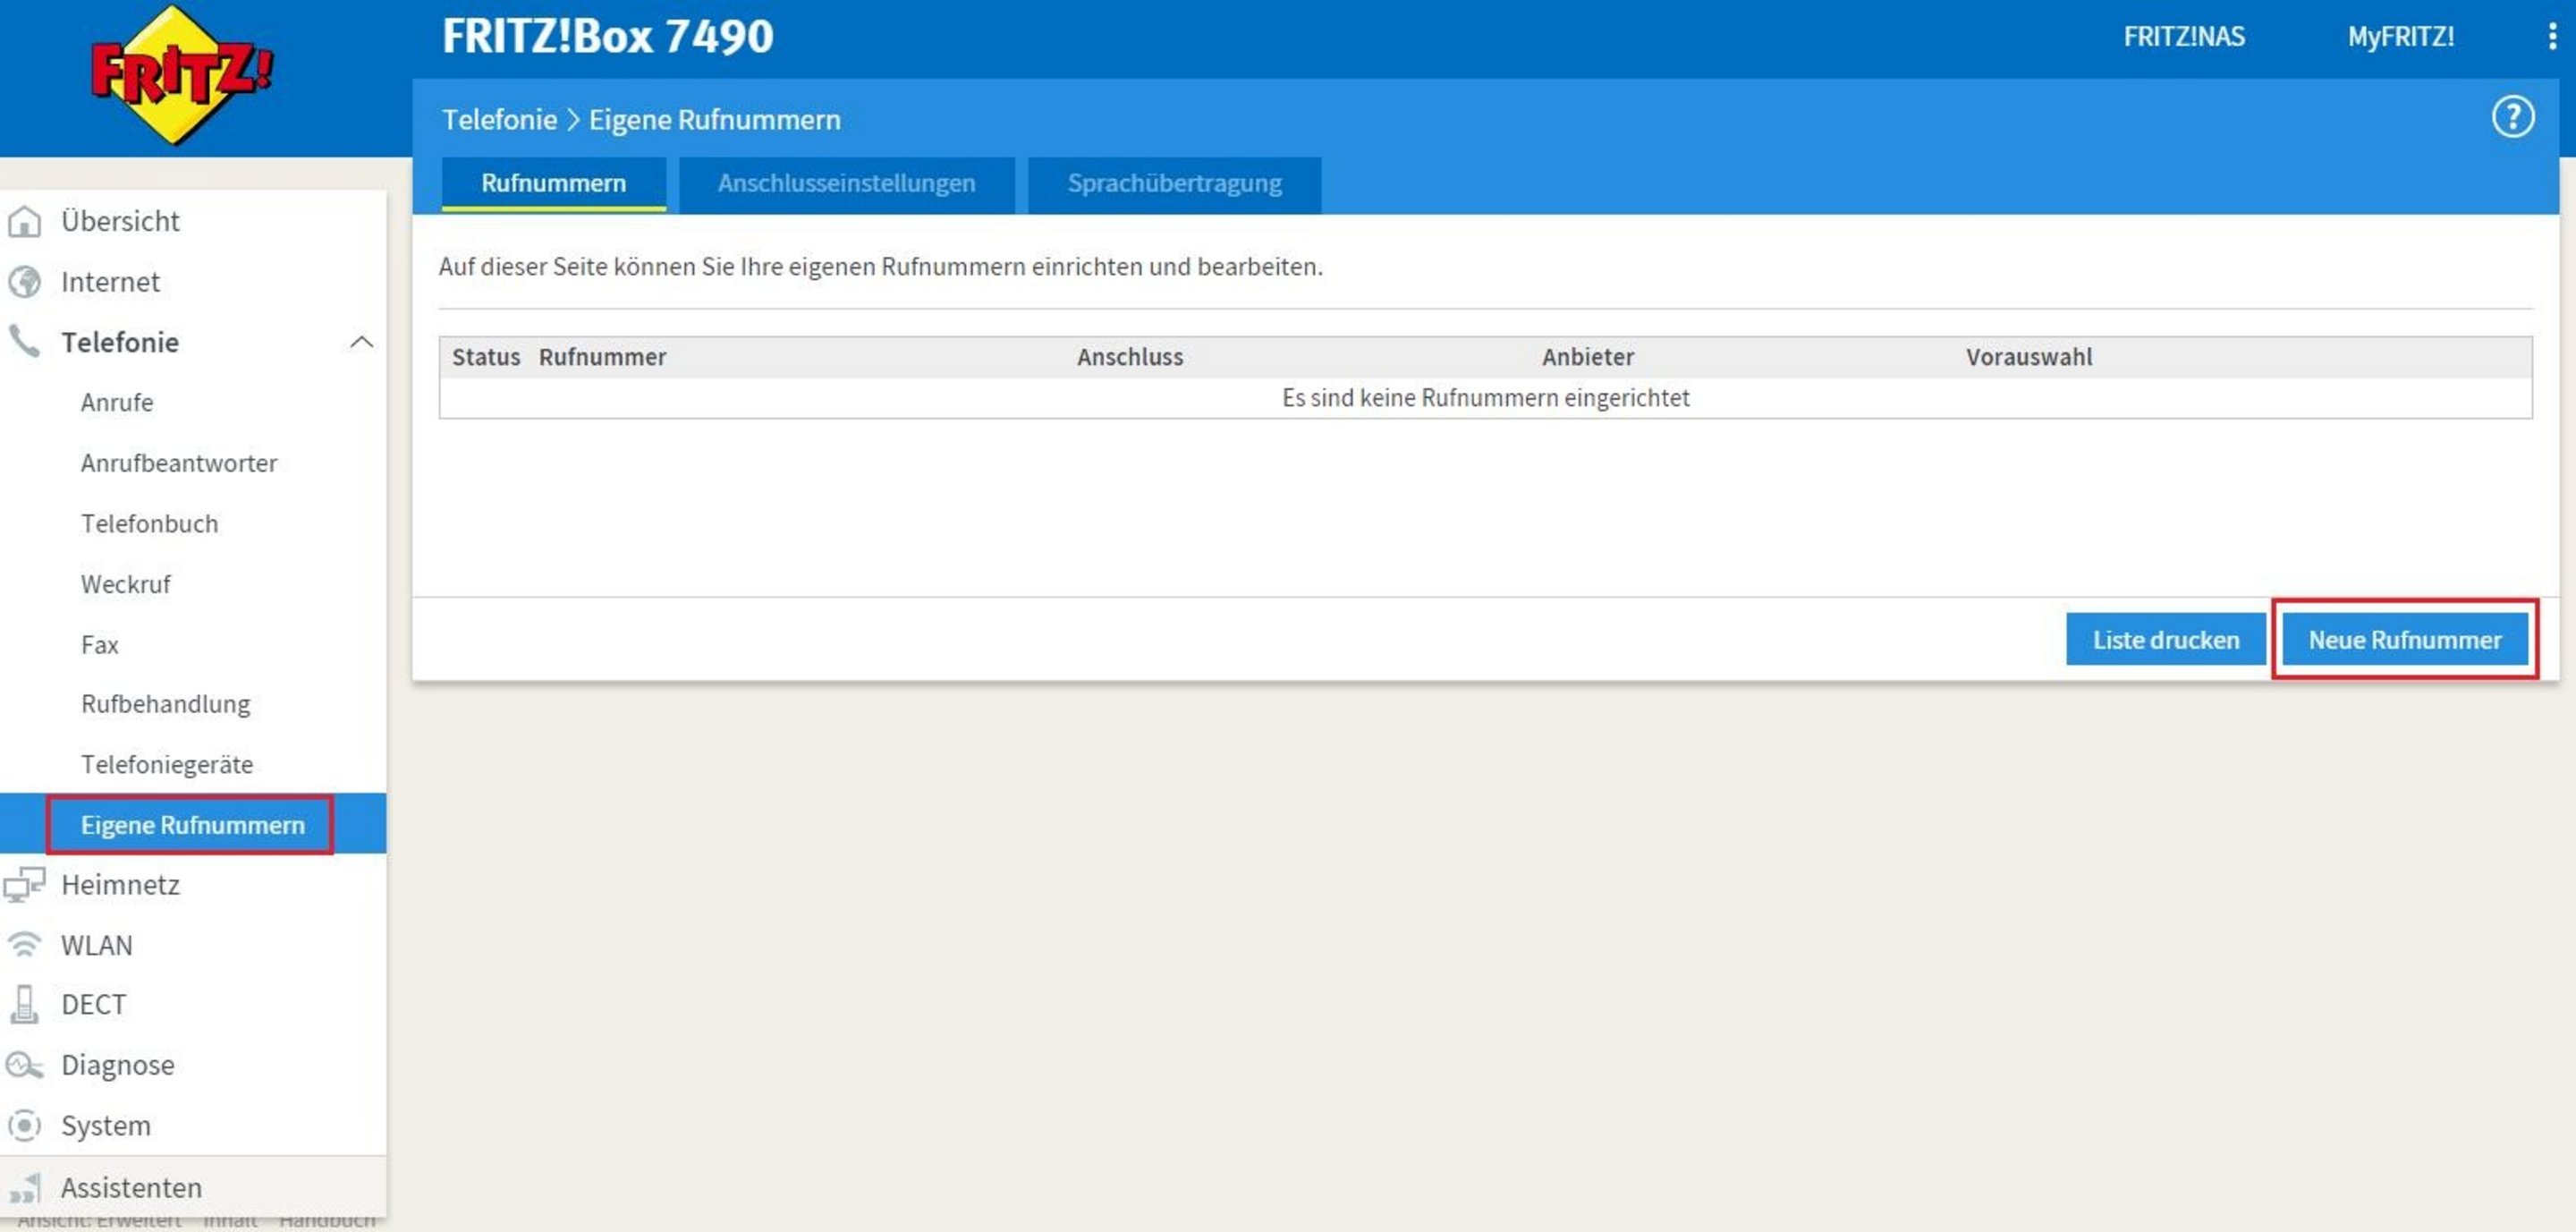Open the DECT menu entry
This screenshot has width=2576, height=1232.
(93, 1005)
